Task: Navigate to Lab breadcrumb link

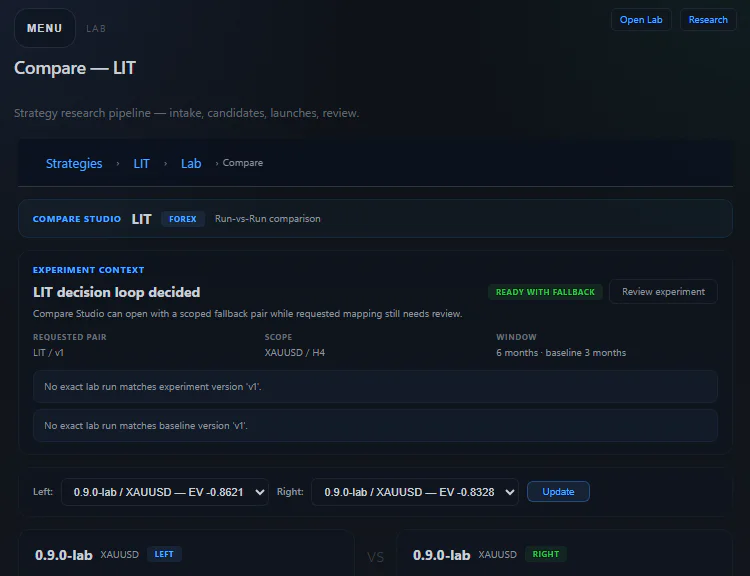Action: coord(191,164)
